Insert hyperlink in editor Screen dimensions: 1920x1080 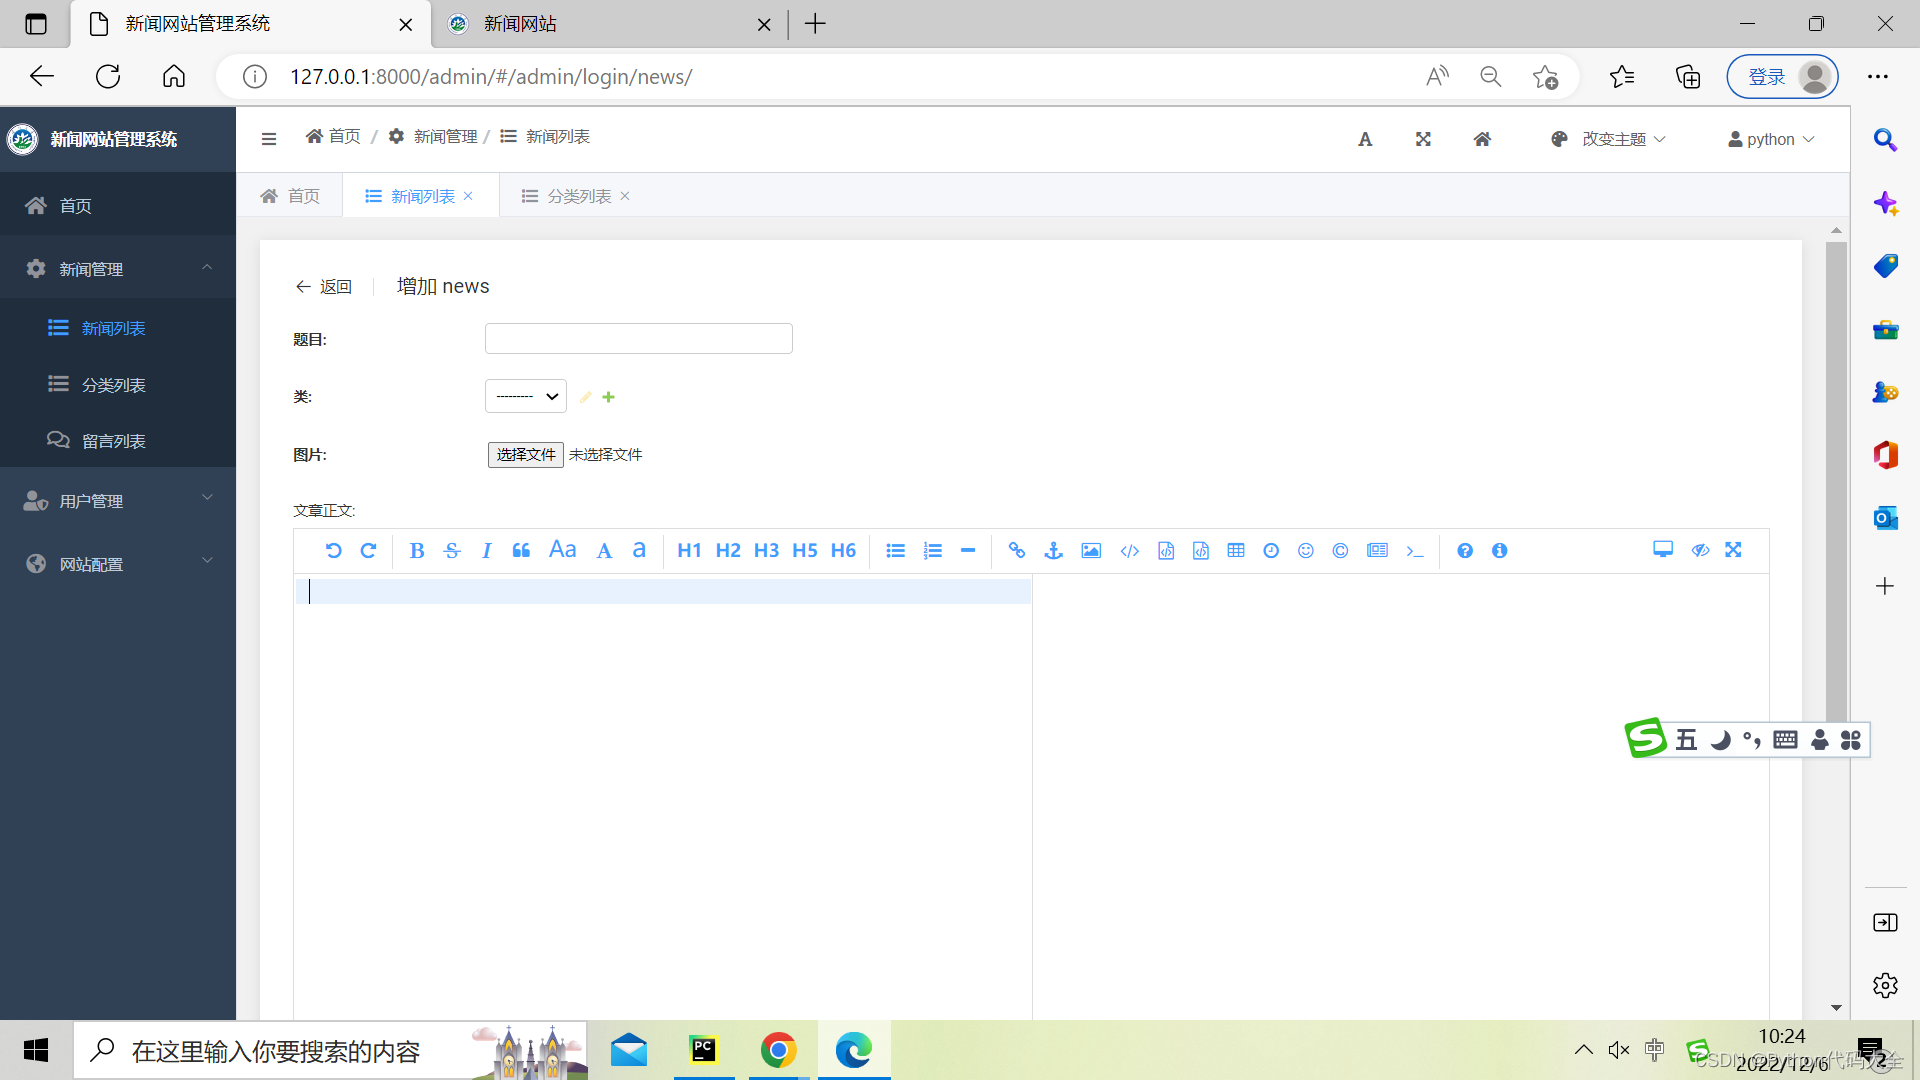pos(1017,551)
